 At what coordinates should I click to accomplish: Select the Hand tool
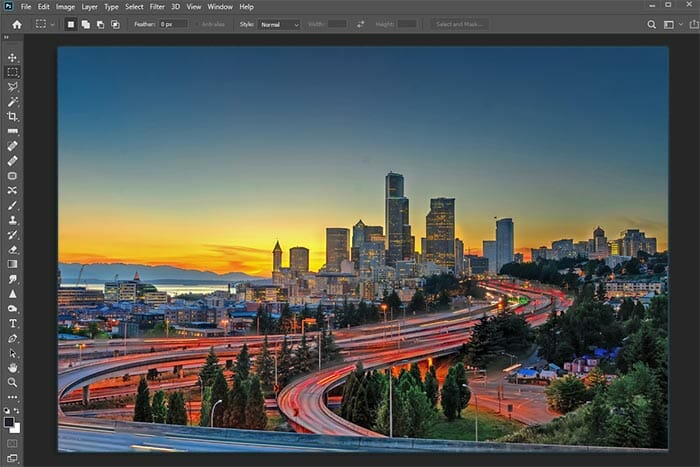coord(13,367)
